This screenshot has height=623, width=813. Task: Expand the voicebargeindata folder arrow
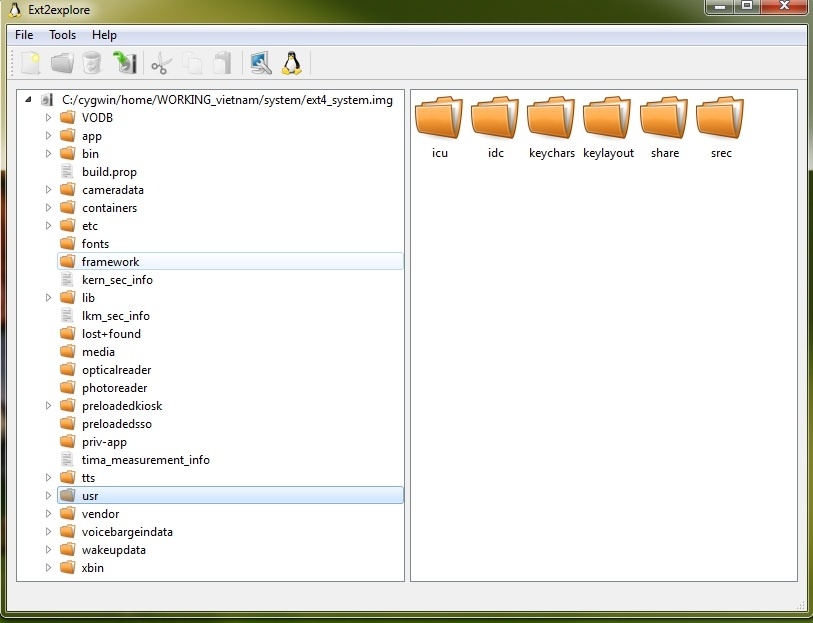point(48,531)
